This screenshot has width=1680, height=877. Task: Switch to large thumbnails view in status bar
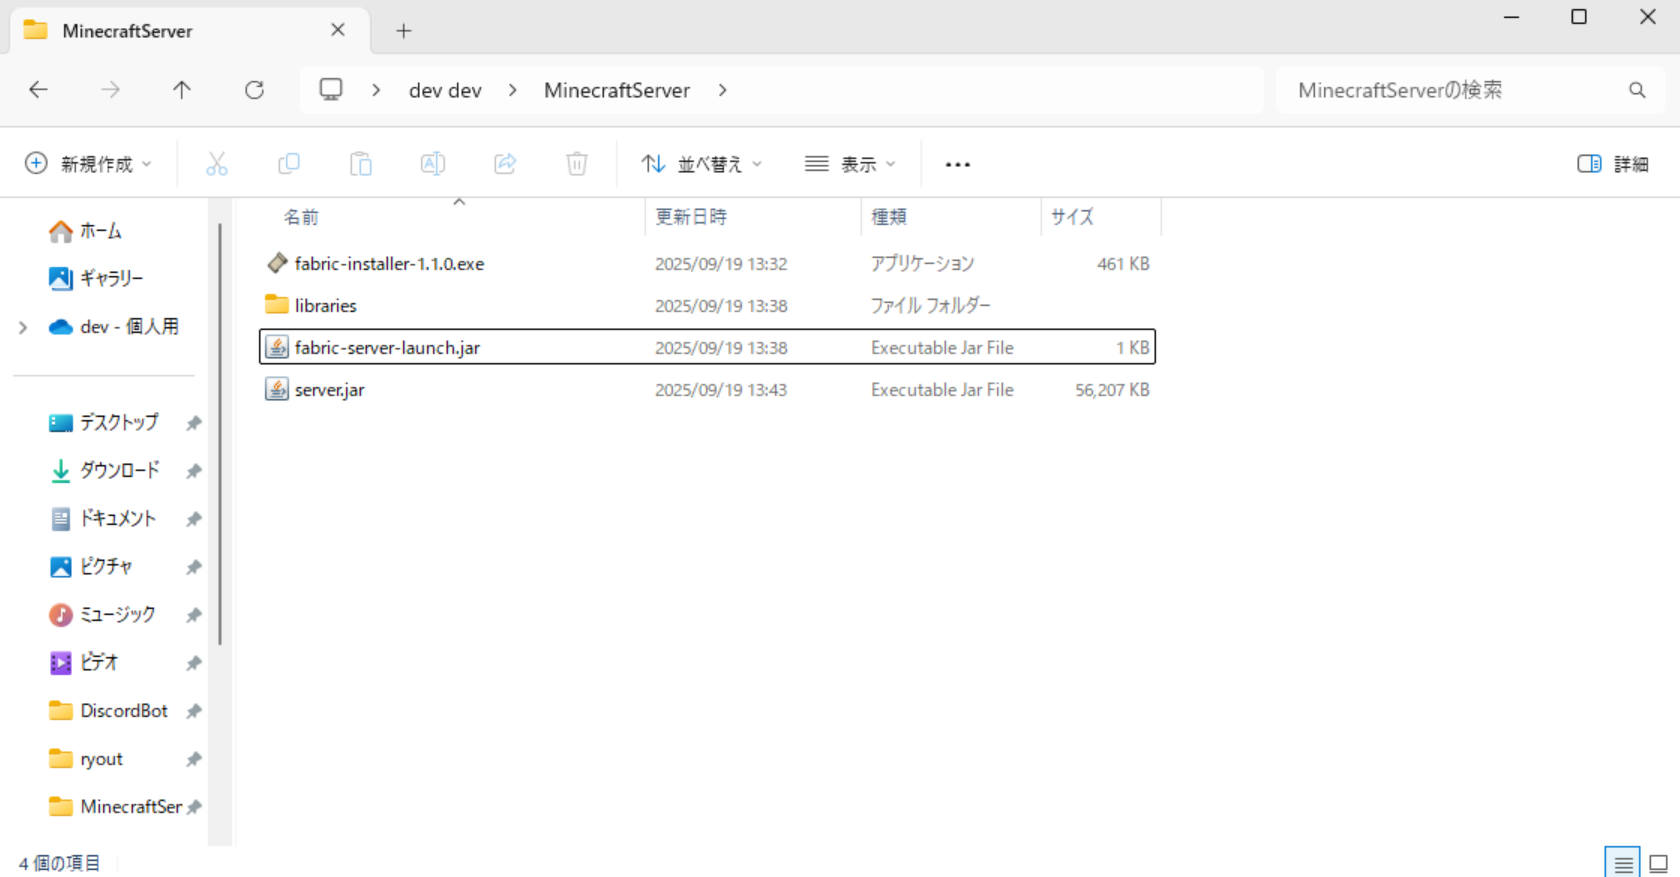pyautogui.click(x=1658, y=863)
